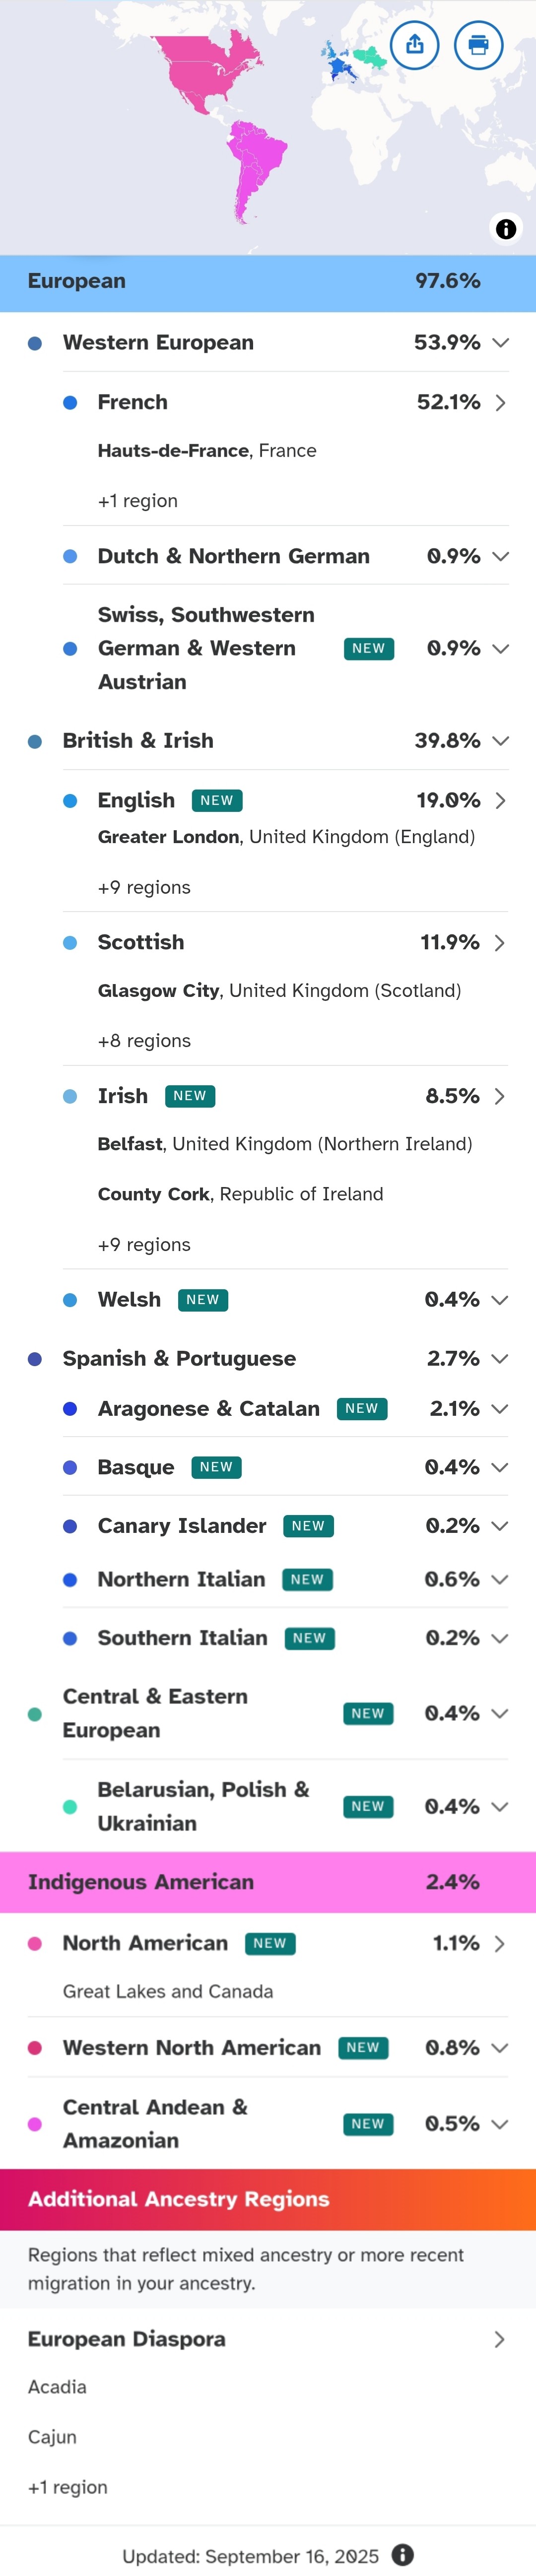Open North American details arrow
536x2576 pixels.
tap(500, 1943)
